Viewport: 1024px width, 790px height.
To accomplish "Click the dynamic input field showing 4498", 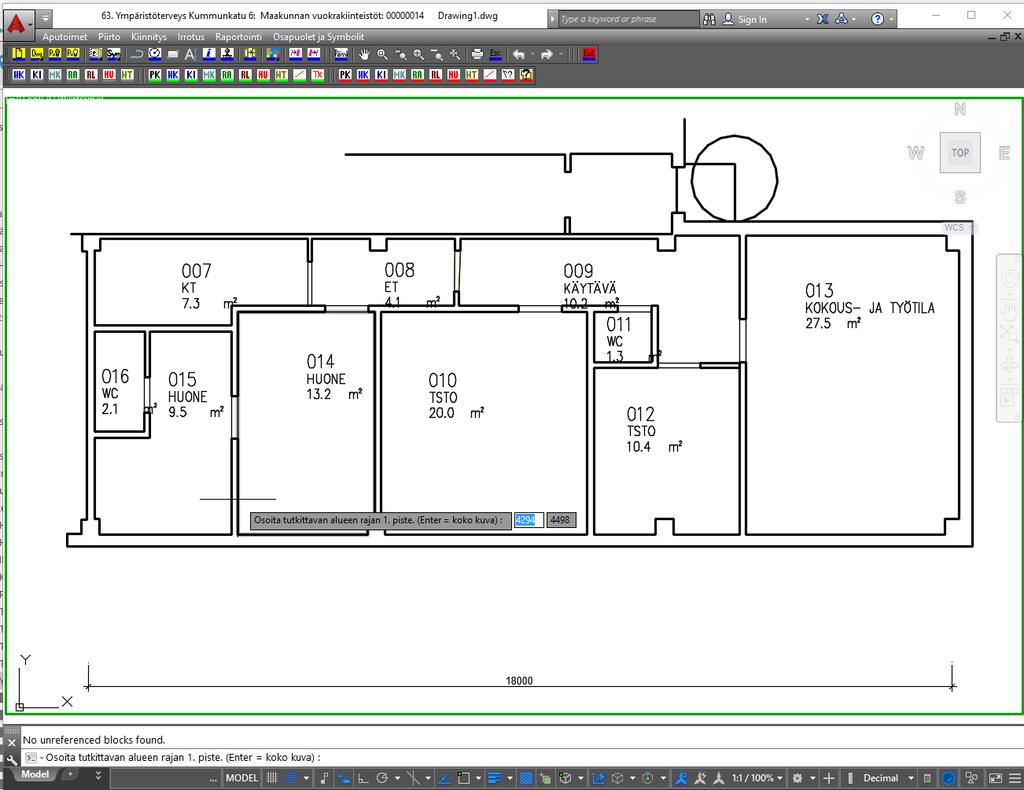I will [561, 520].
